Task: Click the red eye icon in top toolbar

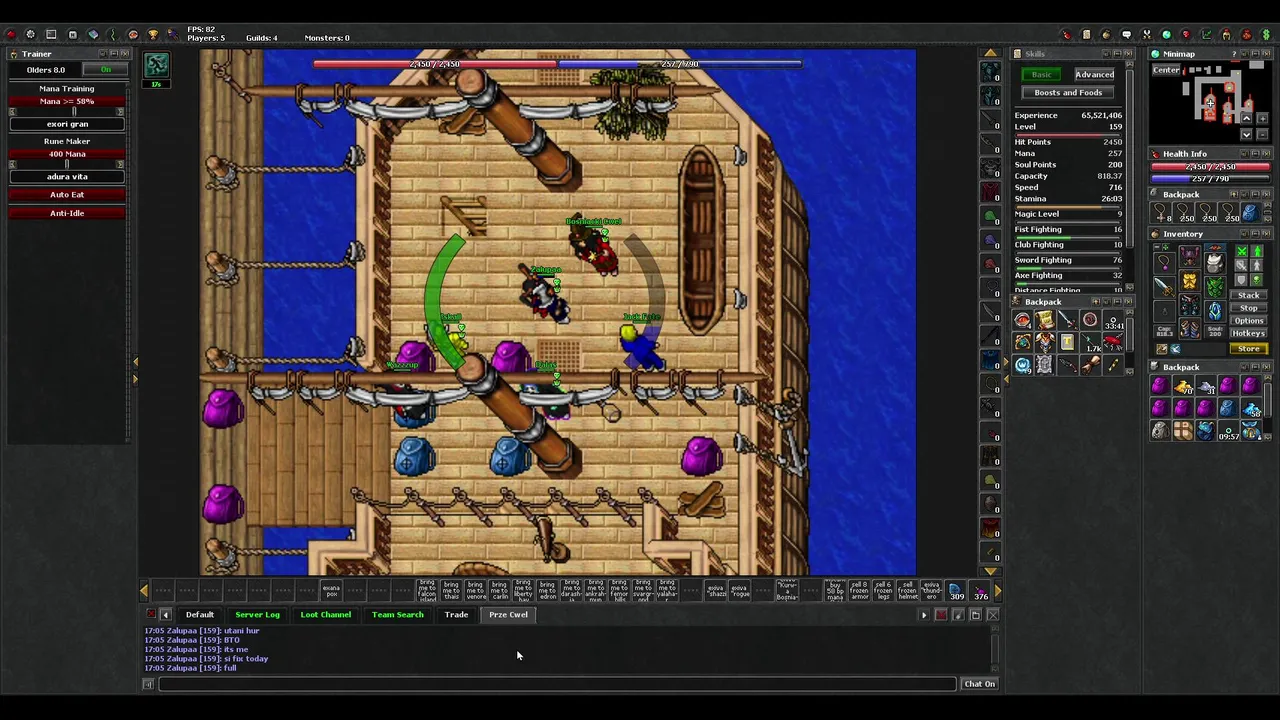Action: (133, 35)
